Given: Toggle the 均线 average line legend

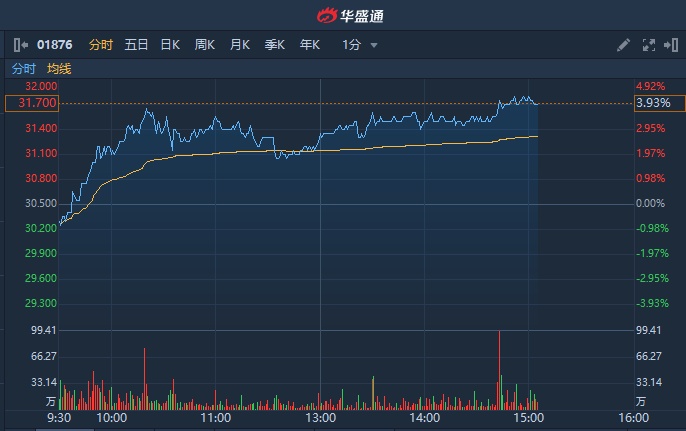Looking at the screenshot, I should (x=59, y=69).
